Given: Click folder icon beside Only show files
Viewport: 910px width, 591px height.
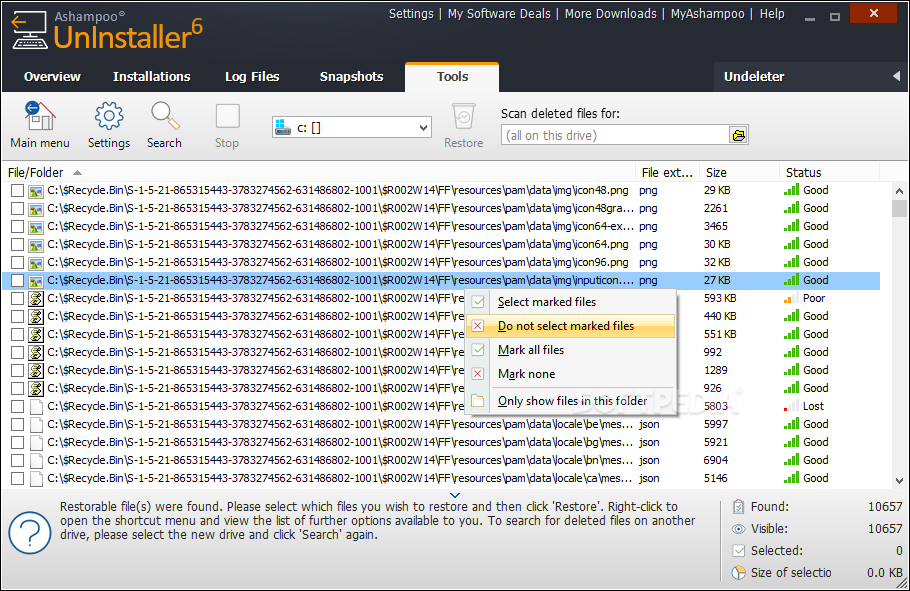Looking at the screenshot, I should [x=478, y=401].
